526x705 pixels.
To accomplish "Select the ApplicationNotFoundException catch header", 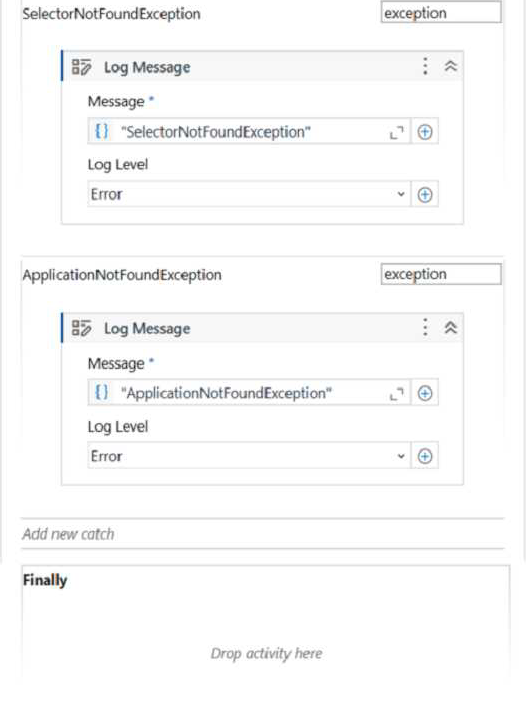I will [x=122, y=275].
